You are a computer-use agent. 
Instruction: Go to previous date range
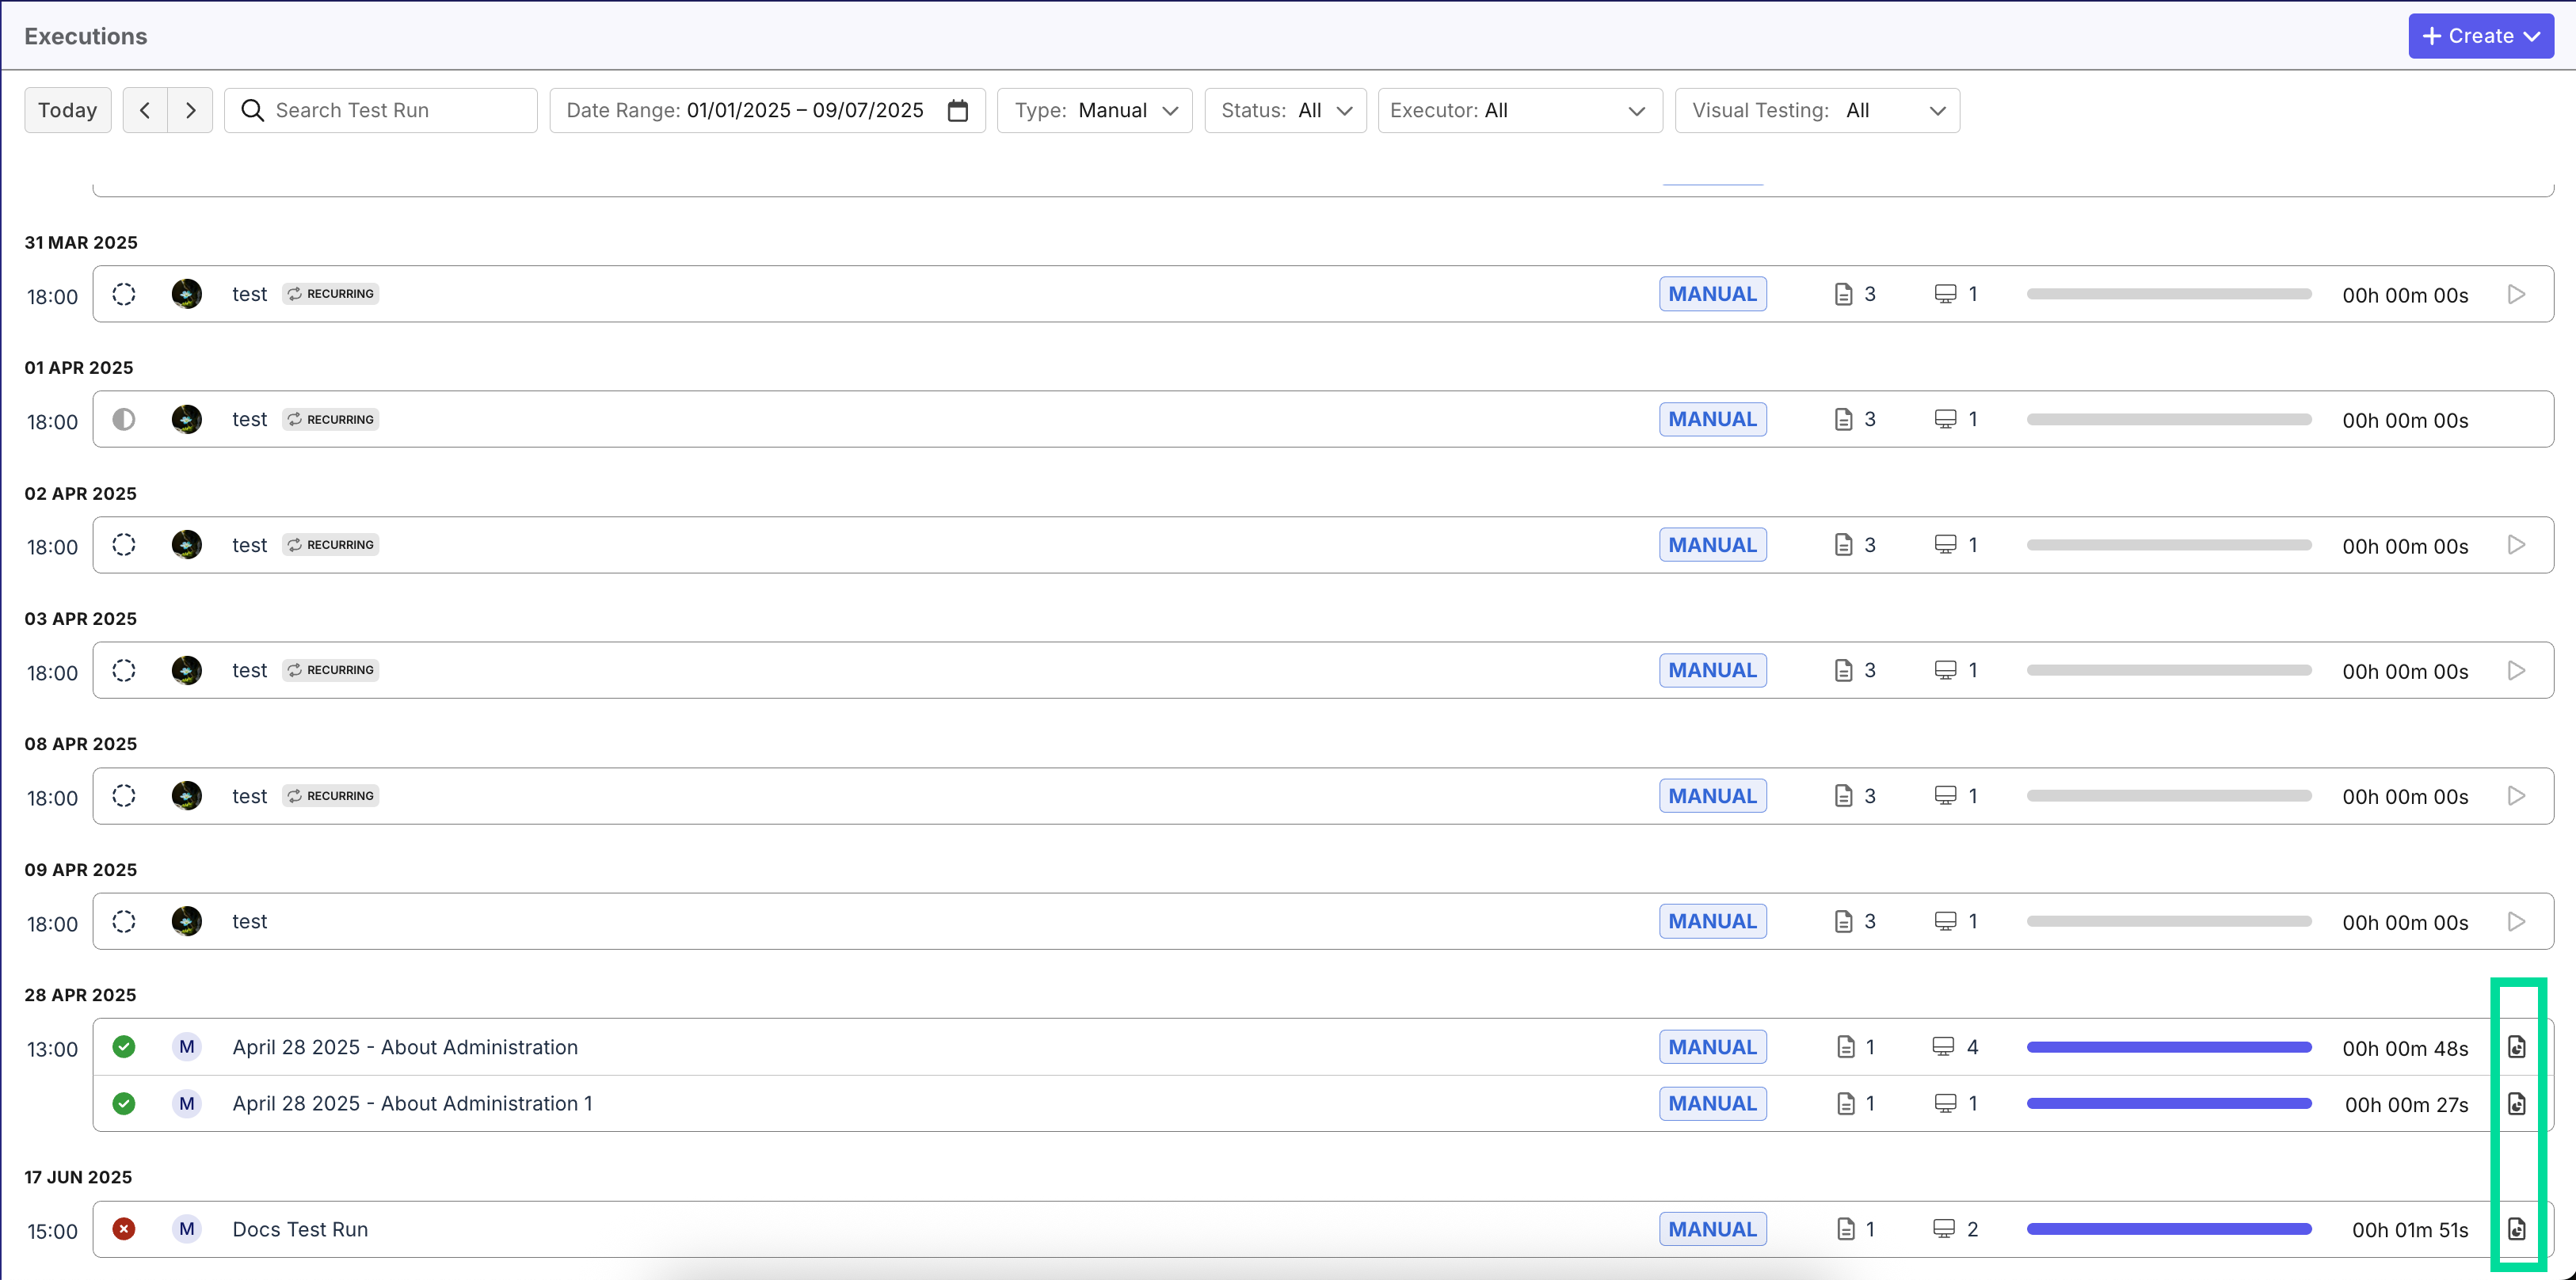point(145,110)
